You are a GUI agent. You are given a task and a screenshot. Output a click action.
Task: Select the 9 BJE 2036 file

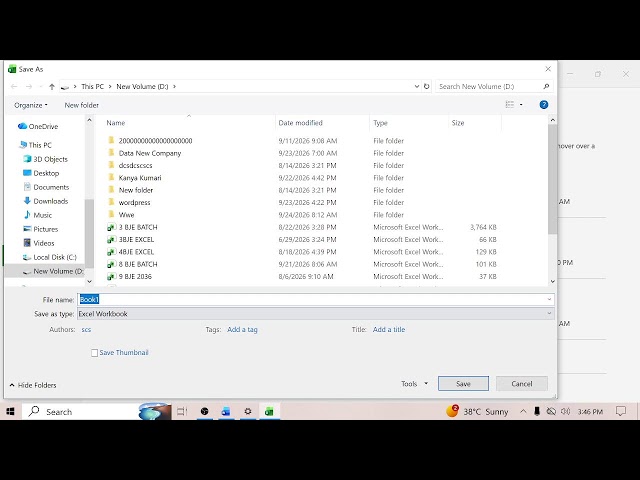point(135,276)
